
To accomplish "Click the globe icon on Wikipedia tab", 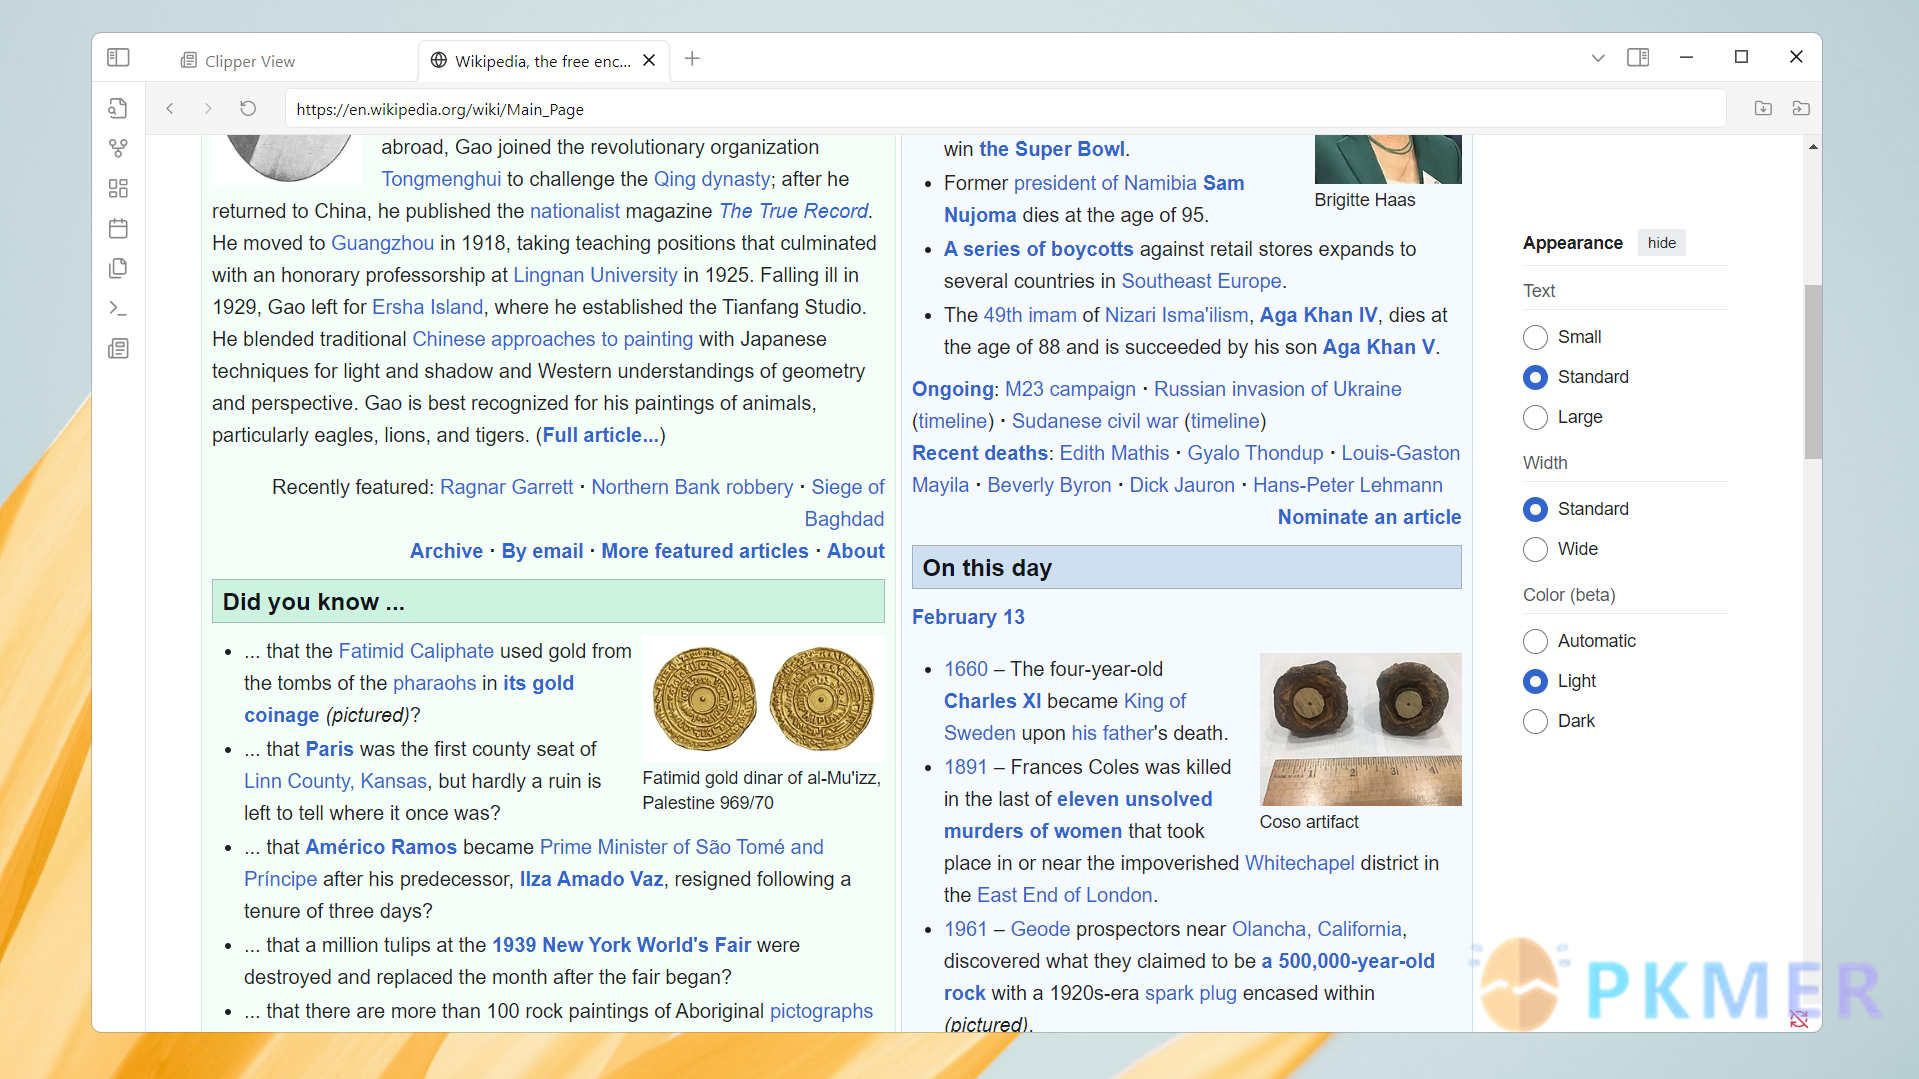I will (x=438, y=60).
